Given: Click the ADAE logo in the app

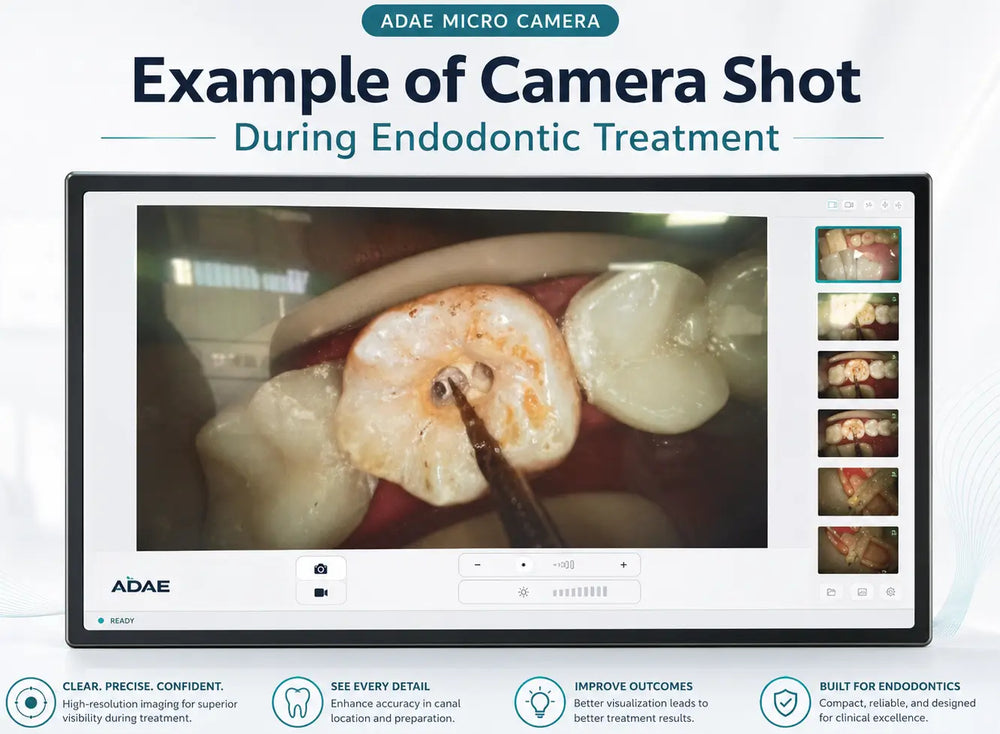Looking at the screenshot, I should point(140,585).
